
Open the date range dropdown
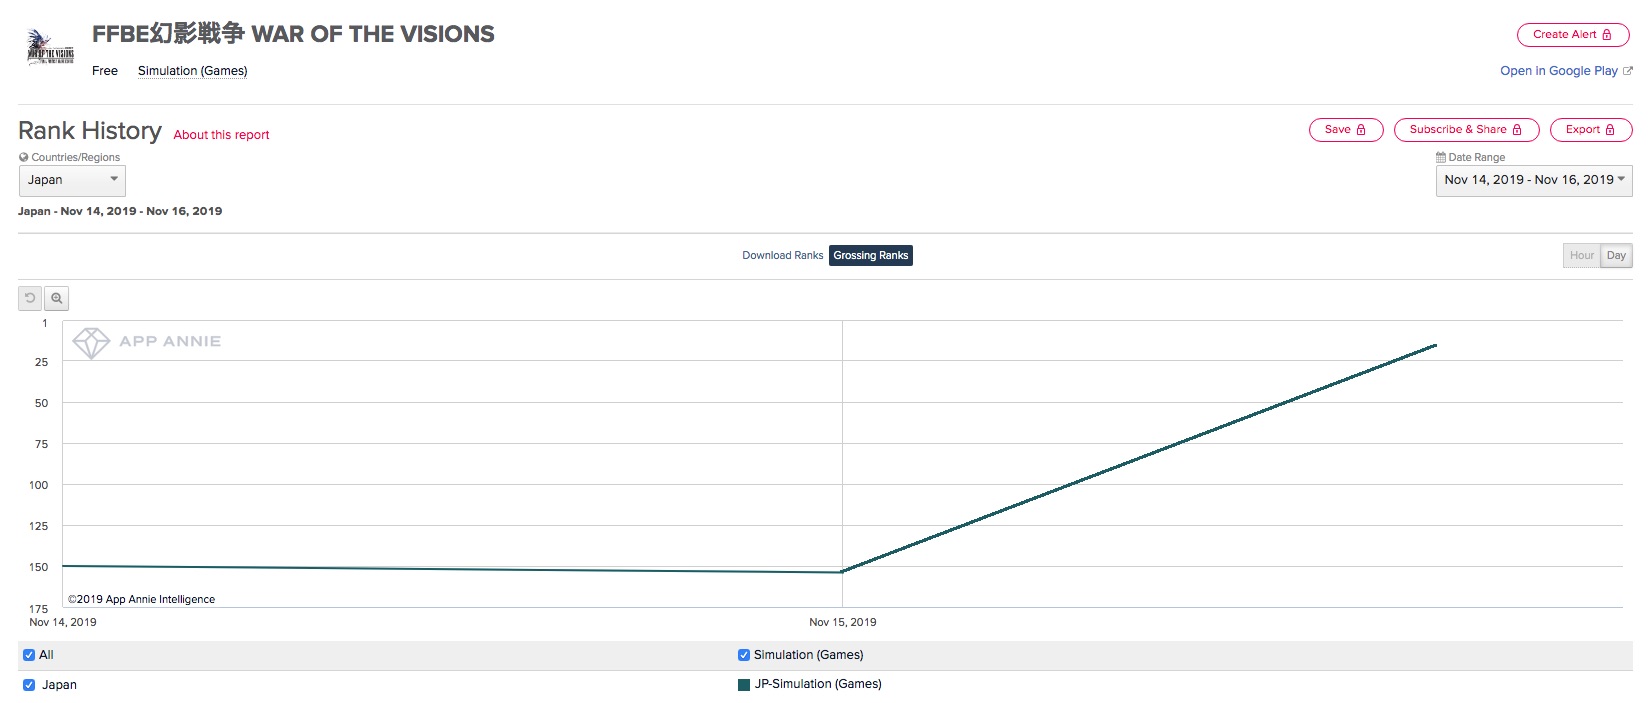pos(1534,180)
